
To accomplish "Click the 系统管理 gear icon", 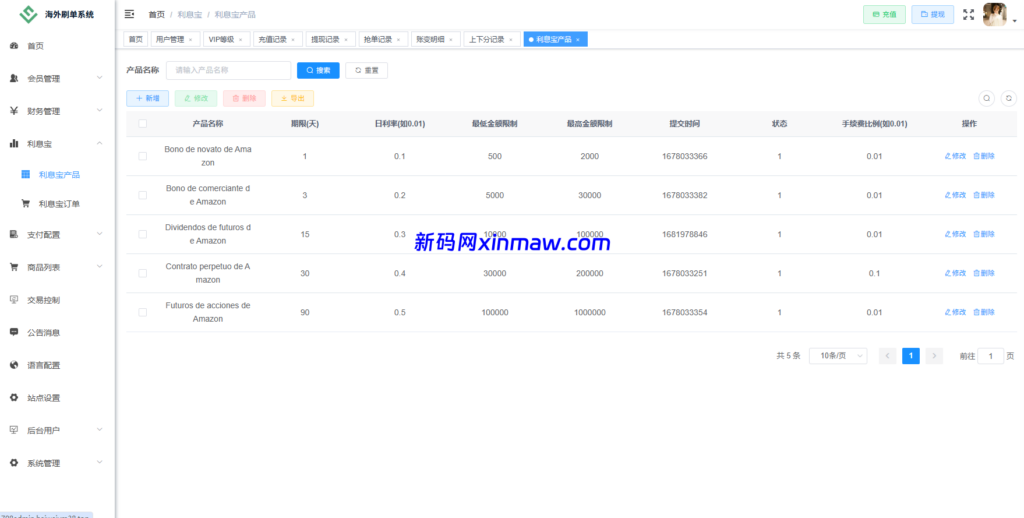I will [x=14, y=462].
